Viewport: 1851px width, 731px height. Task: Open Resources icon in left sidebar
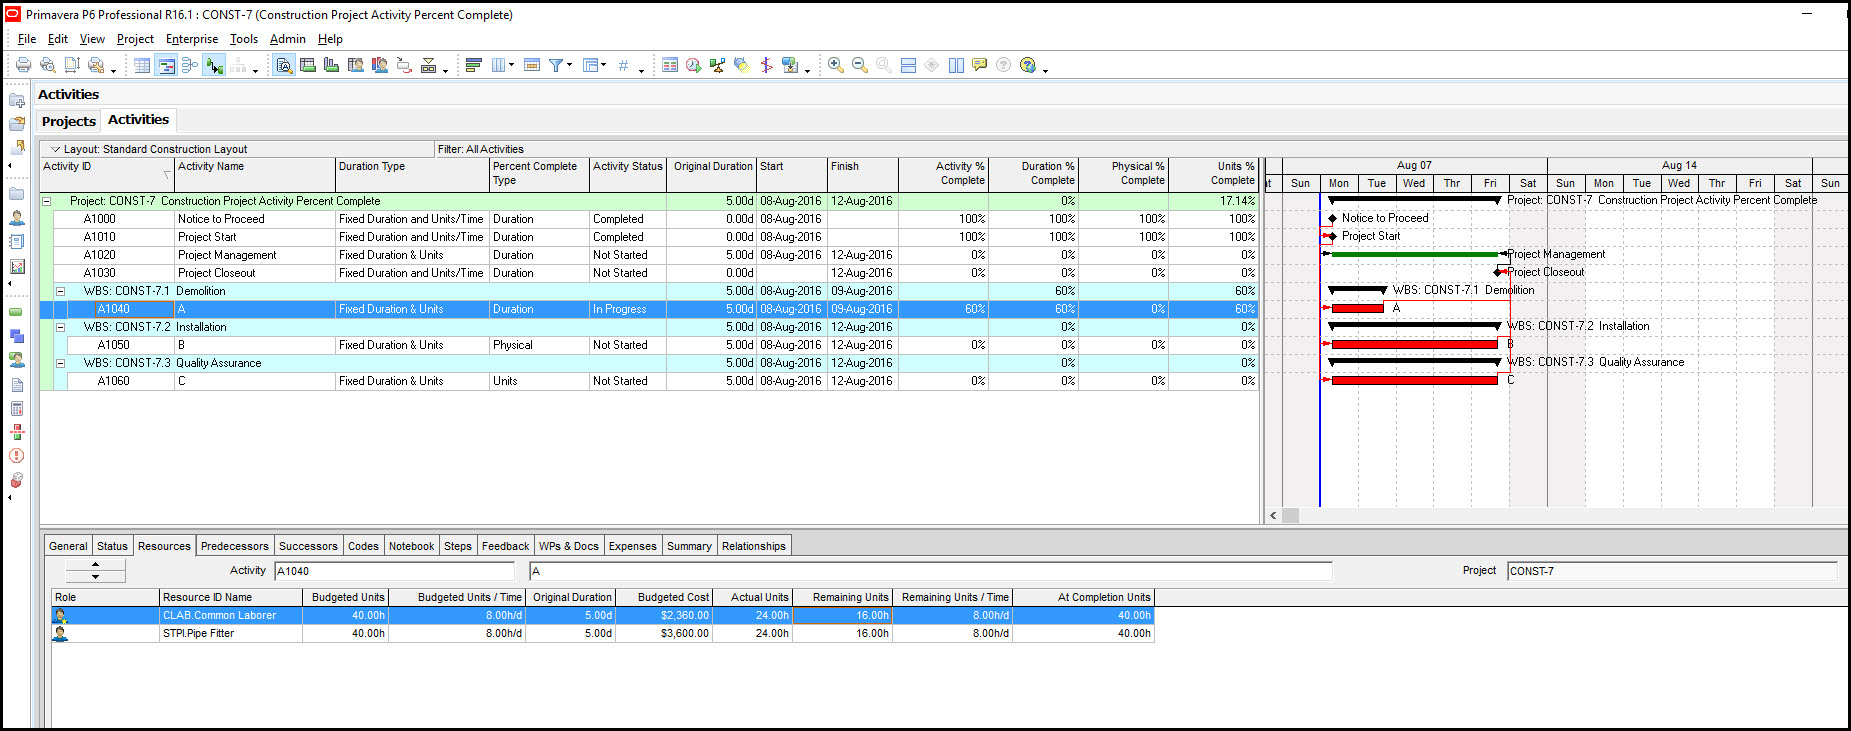[17, 217]
